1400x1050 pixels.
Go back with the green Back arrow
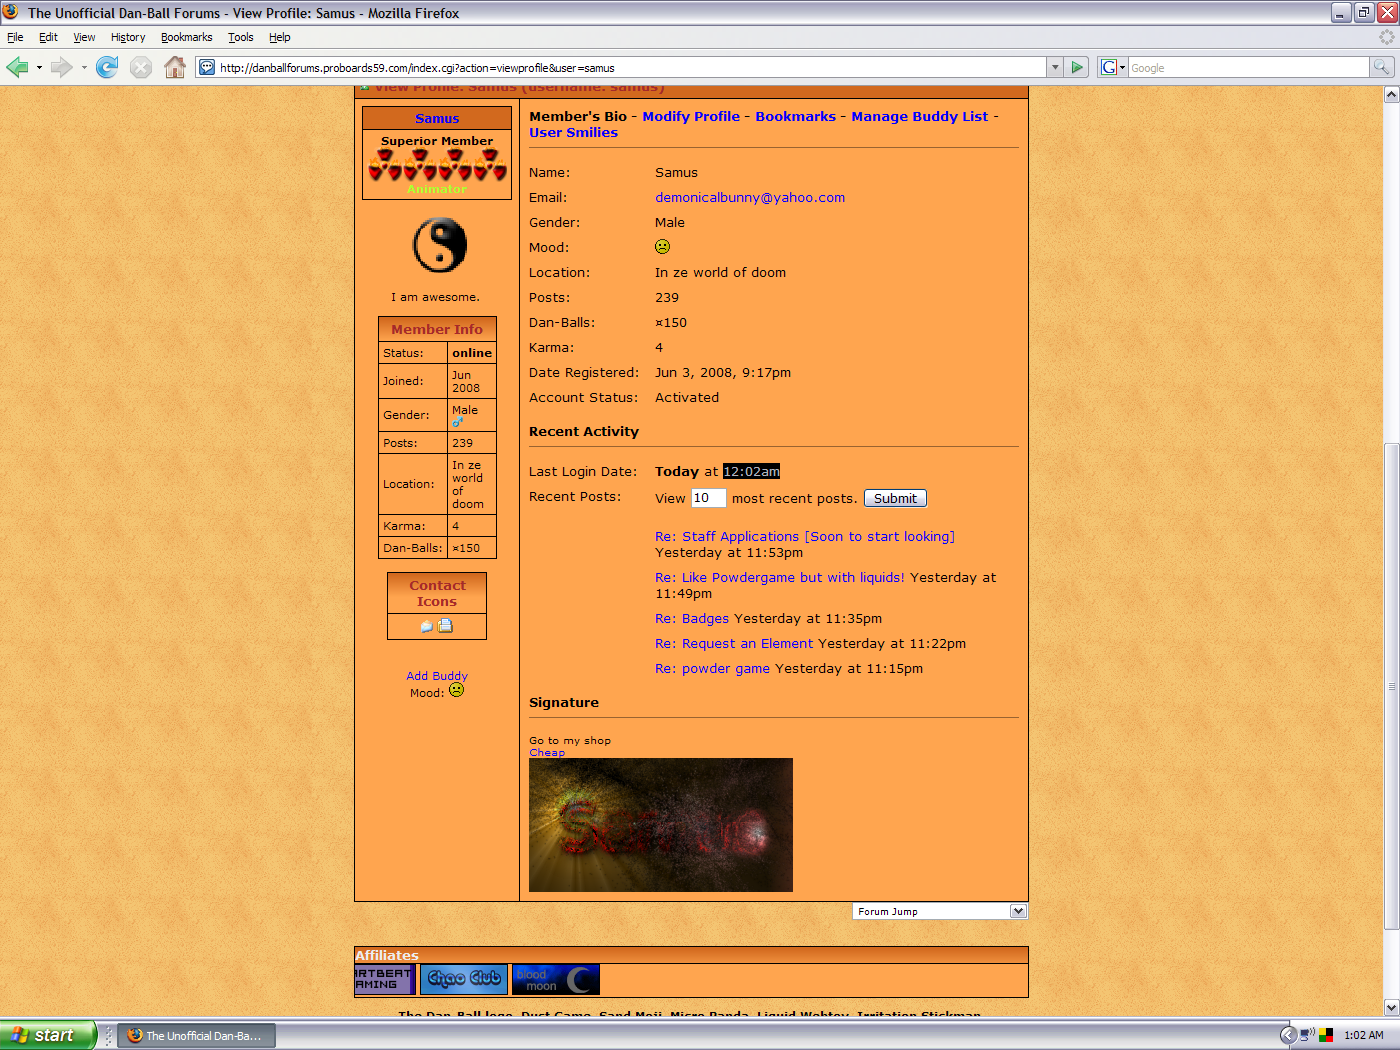pyautogui.click(x=17, y=67)
